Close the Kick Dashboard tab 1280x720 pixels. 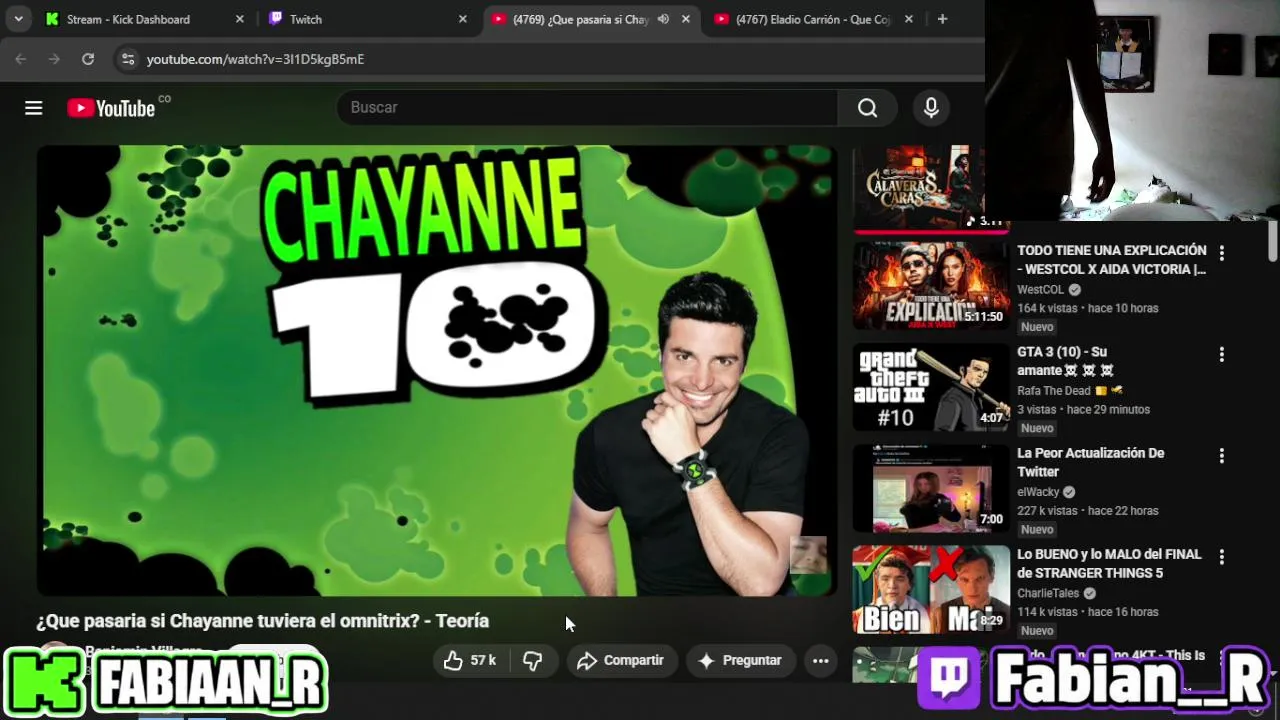pyautogui.click(x=239, y=19)
